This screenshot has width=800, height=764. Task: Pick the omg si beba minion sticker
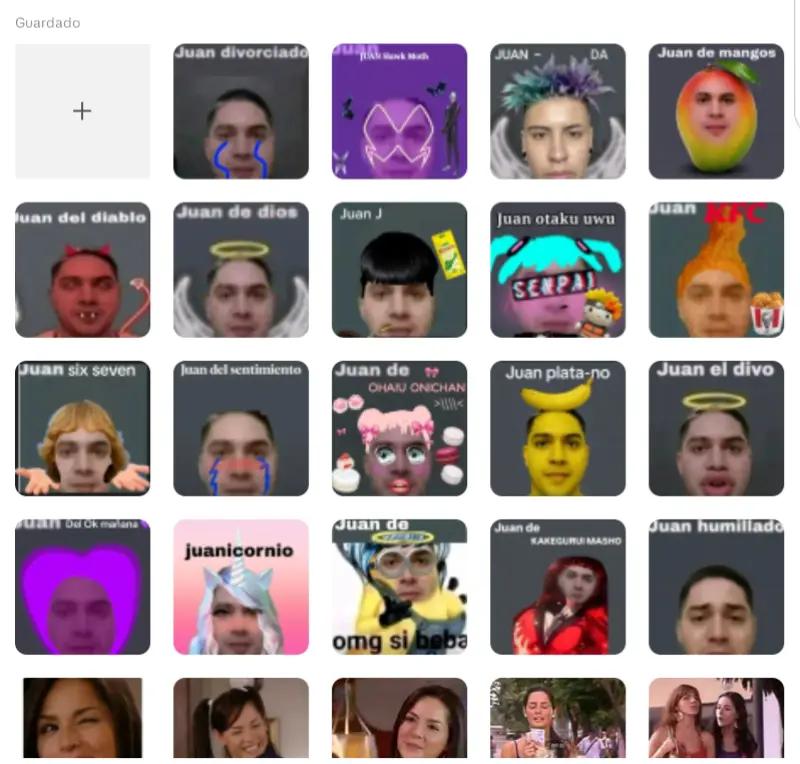399,587
